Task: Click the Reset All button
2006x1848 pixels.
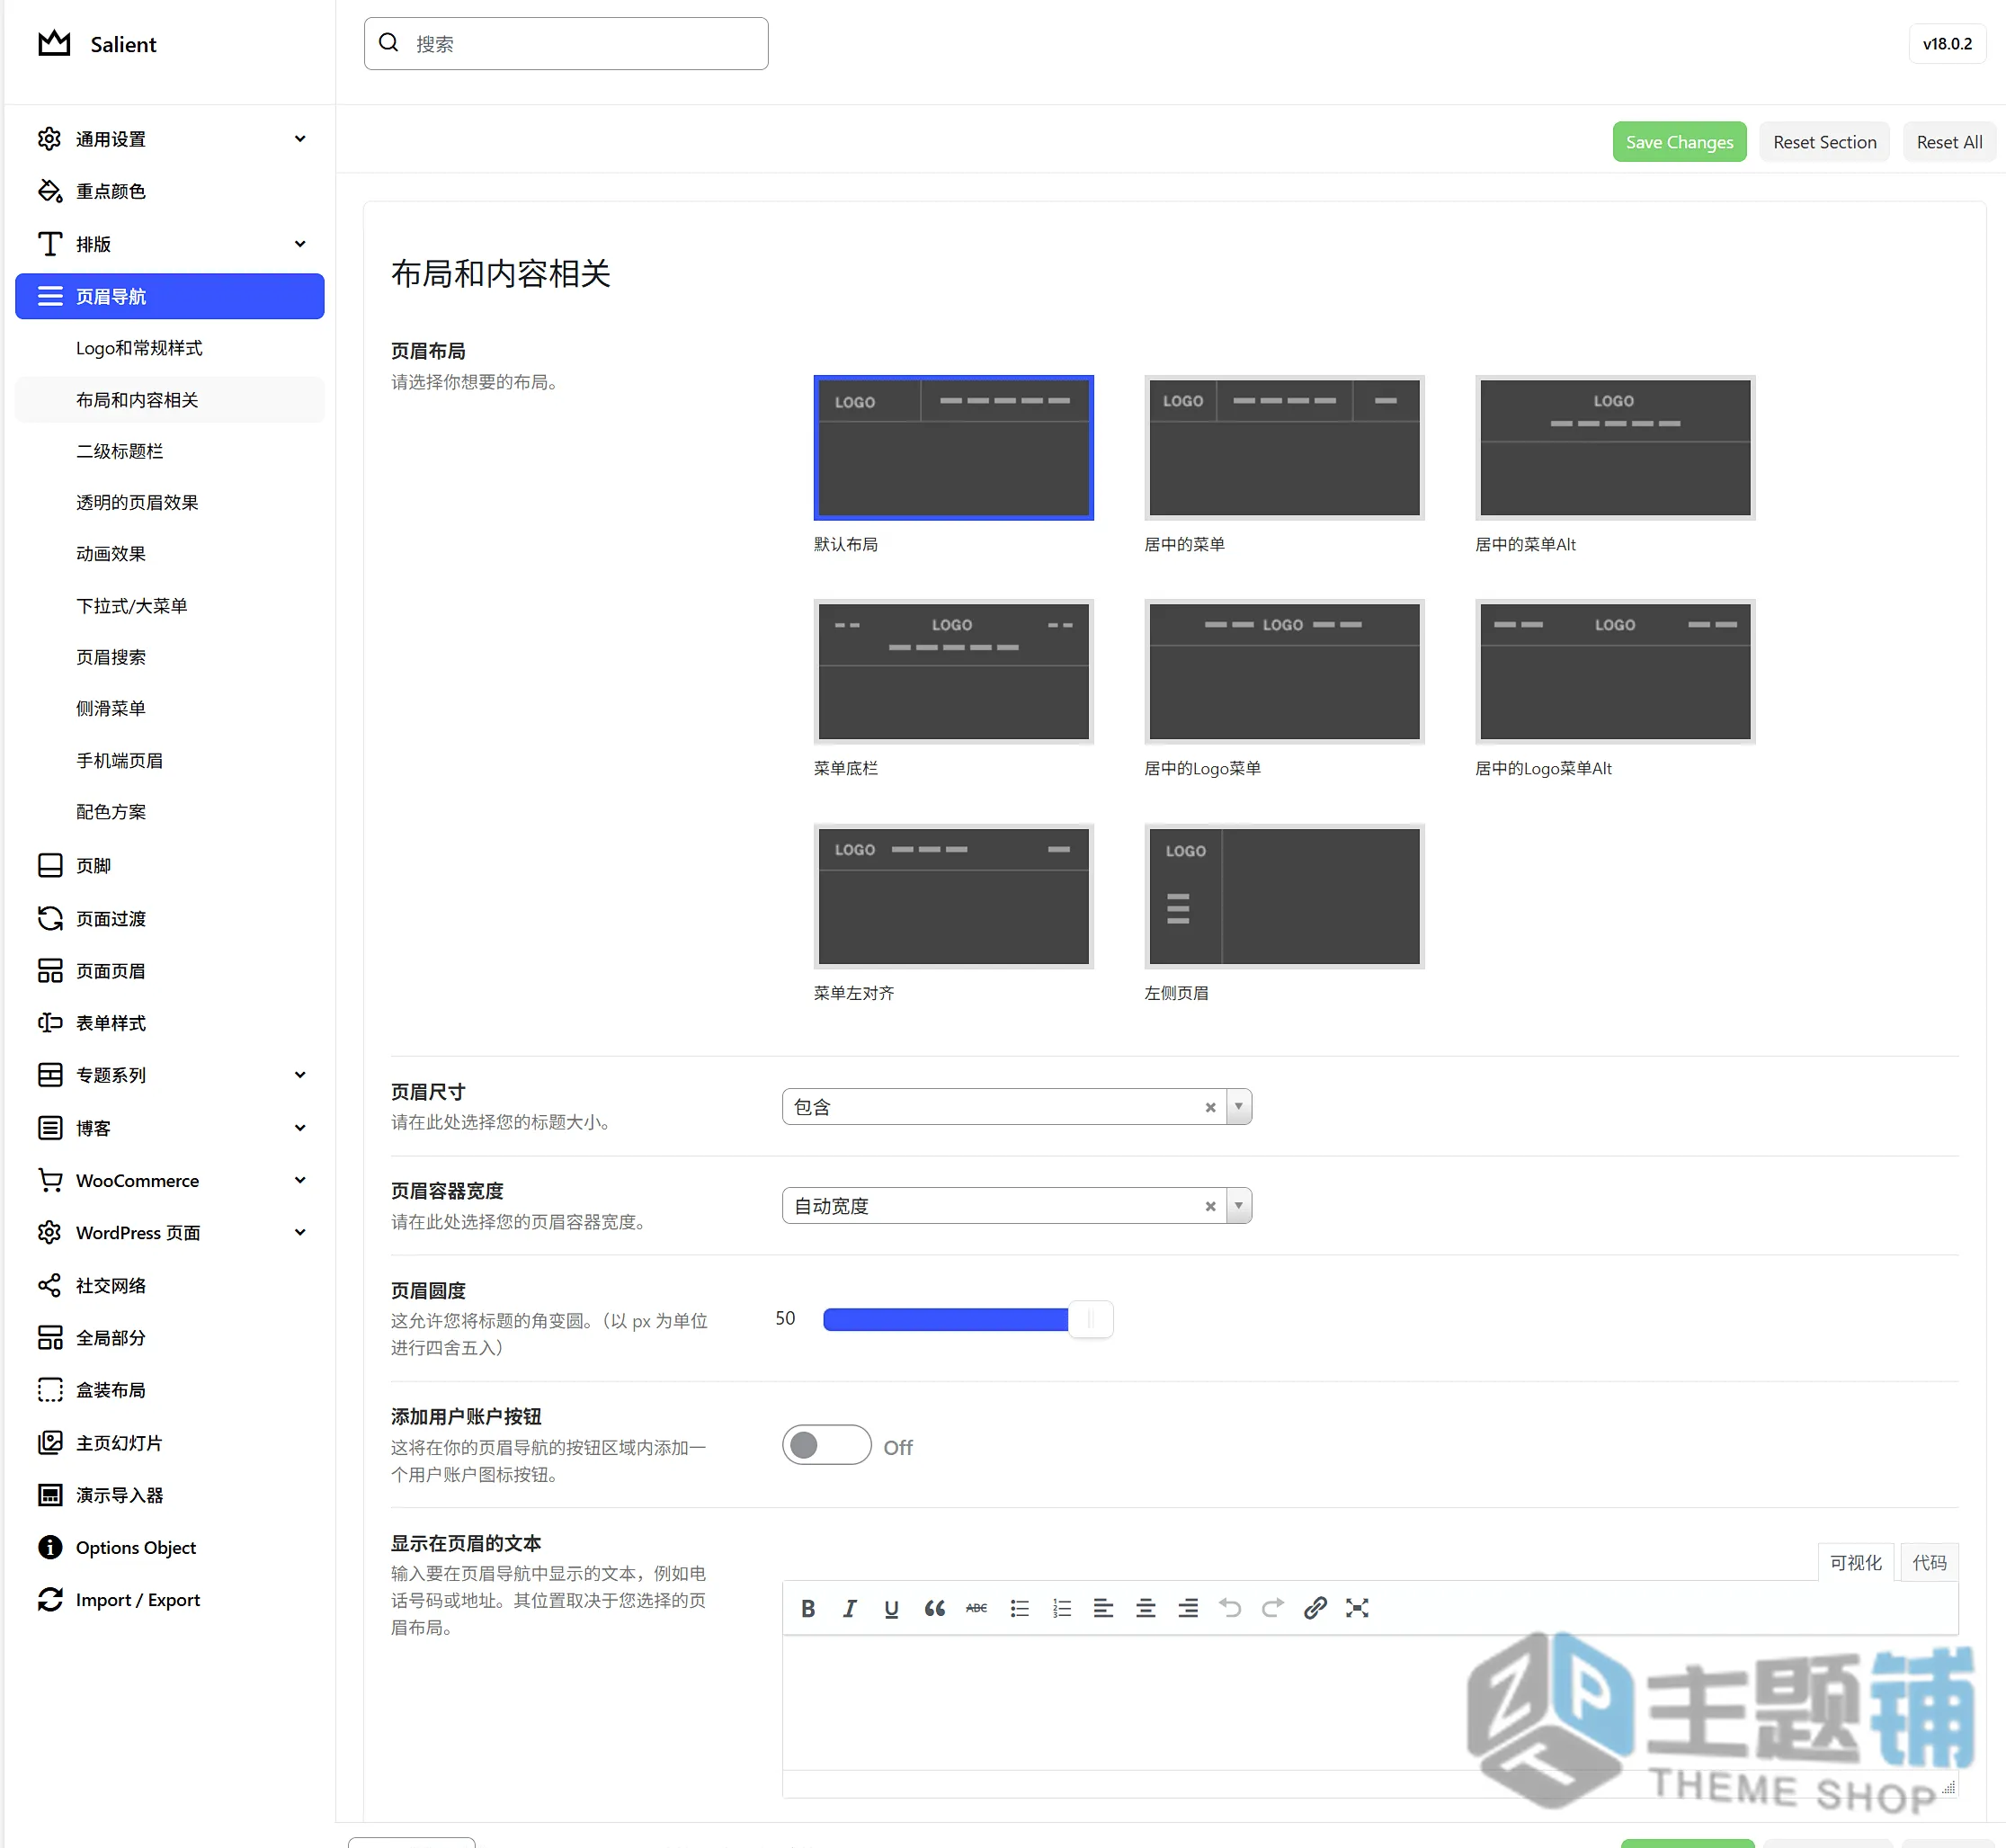Action: [1949, 142]
